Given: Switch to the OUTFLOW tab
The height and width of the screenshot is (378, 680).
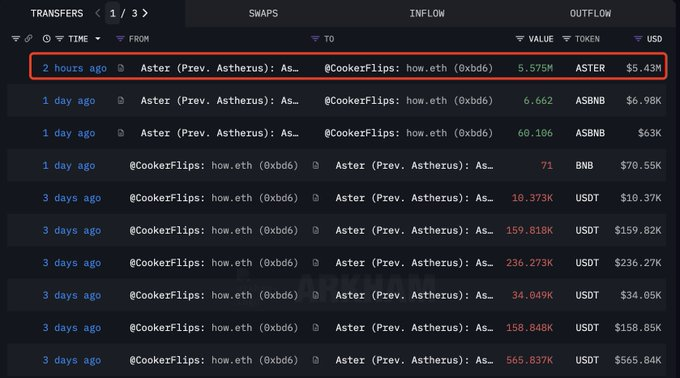Looking at the screenshot, I should point(590,13).
